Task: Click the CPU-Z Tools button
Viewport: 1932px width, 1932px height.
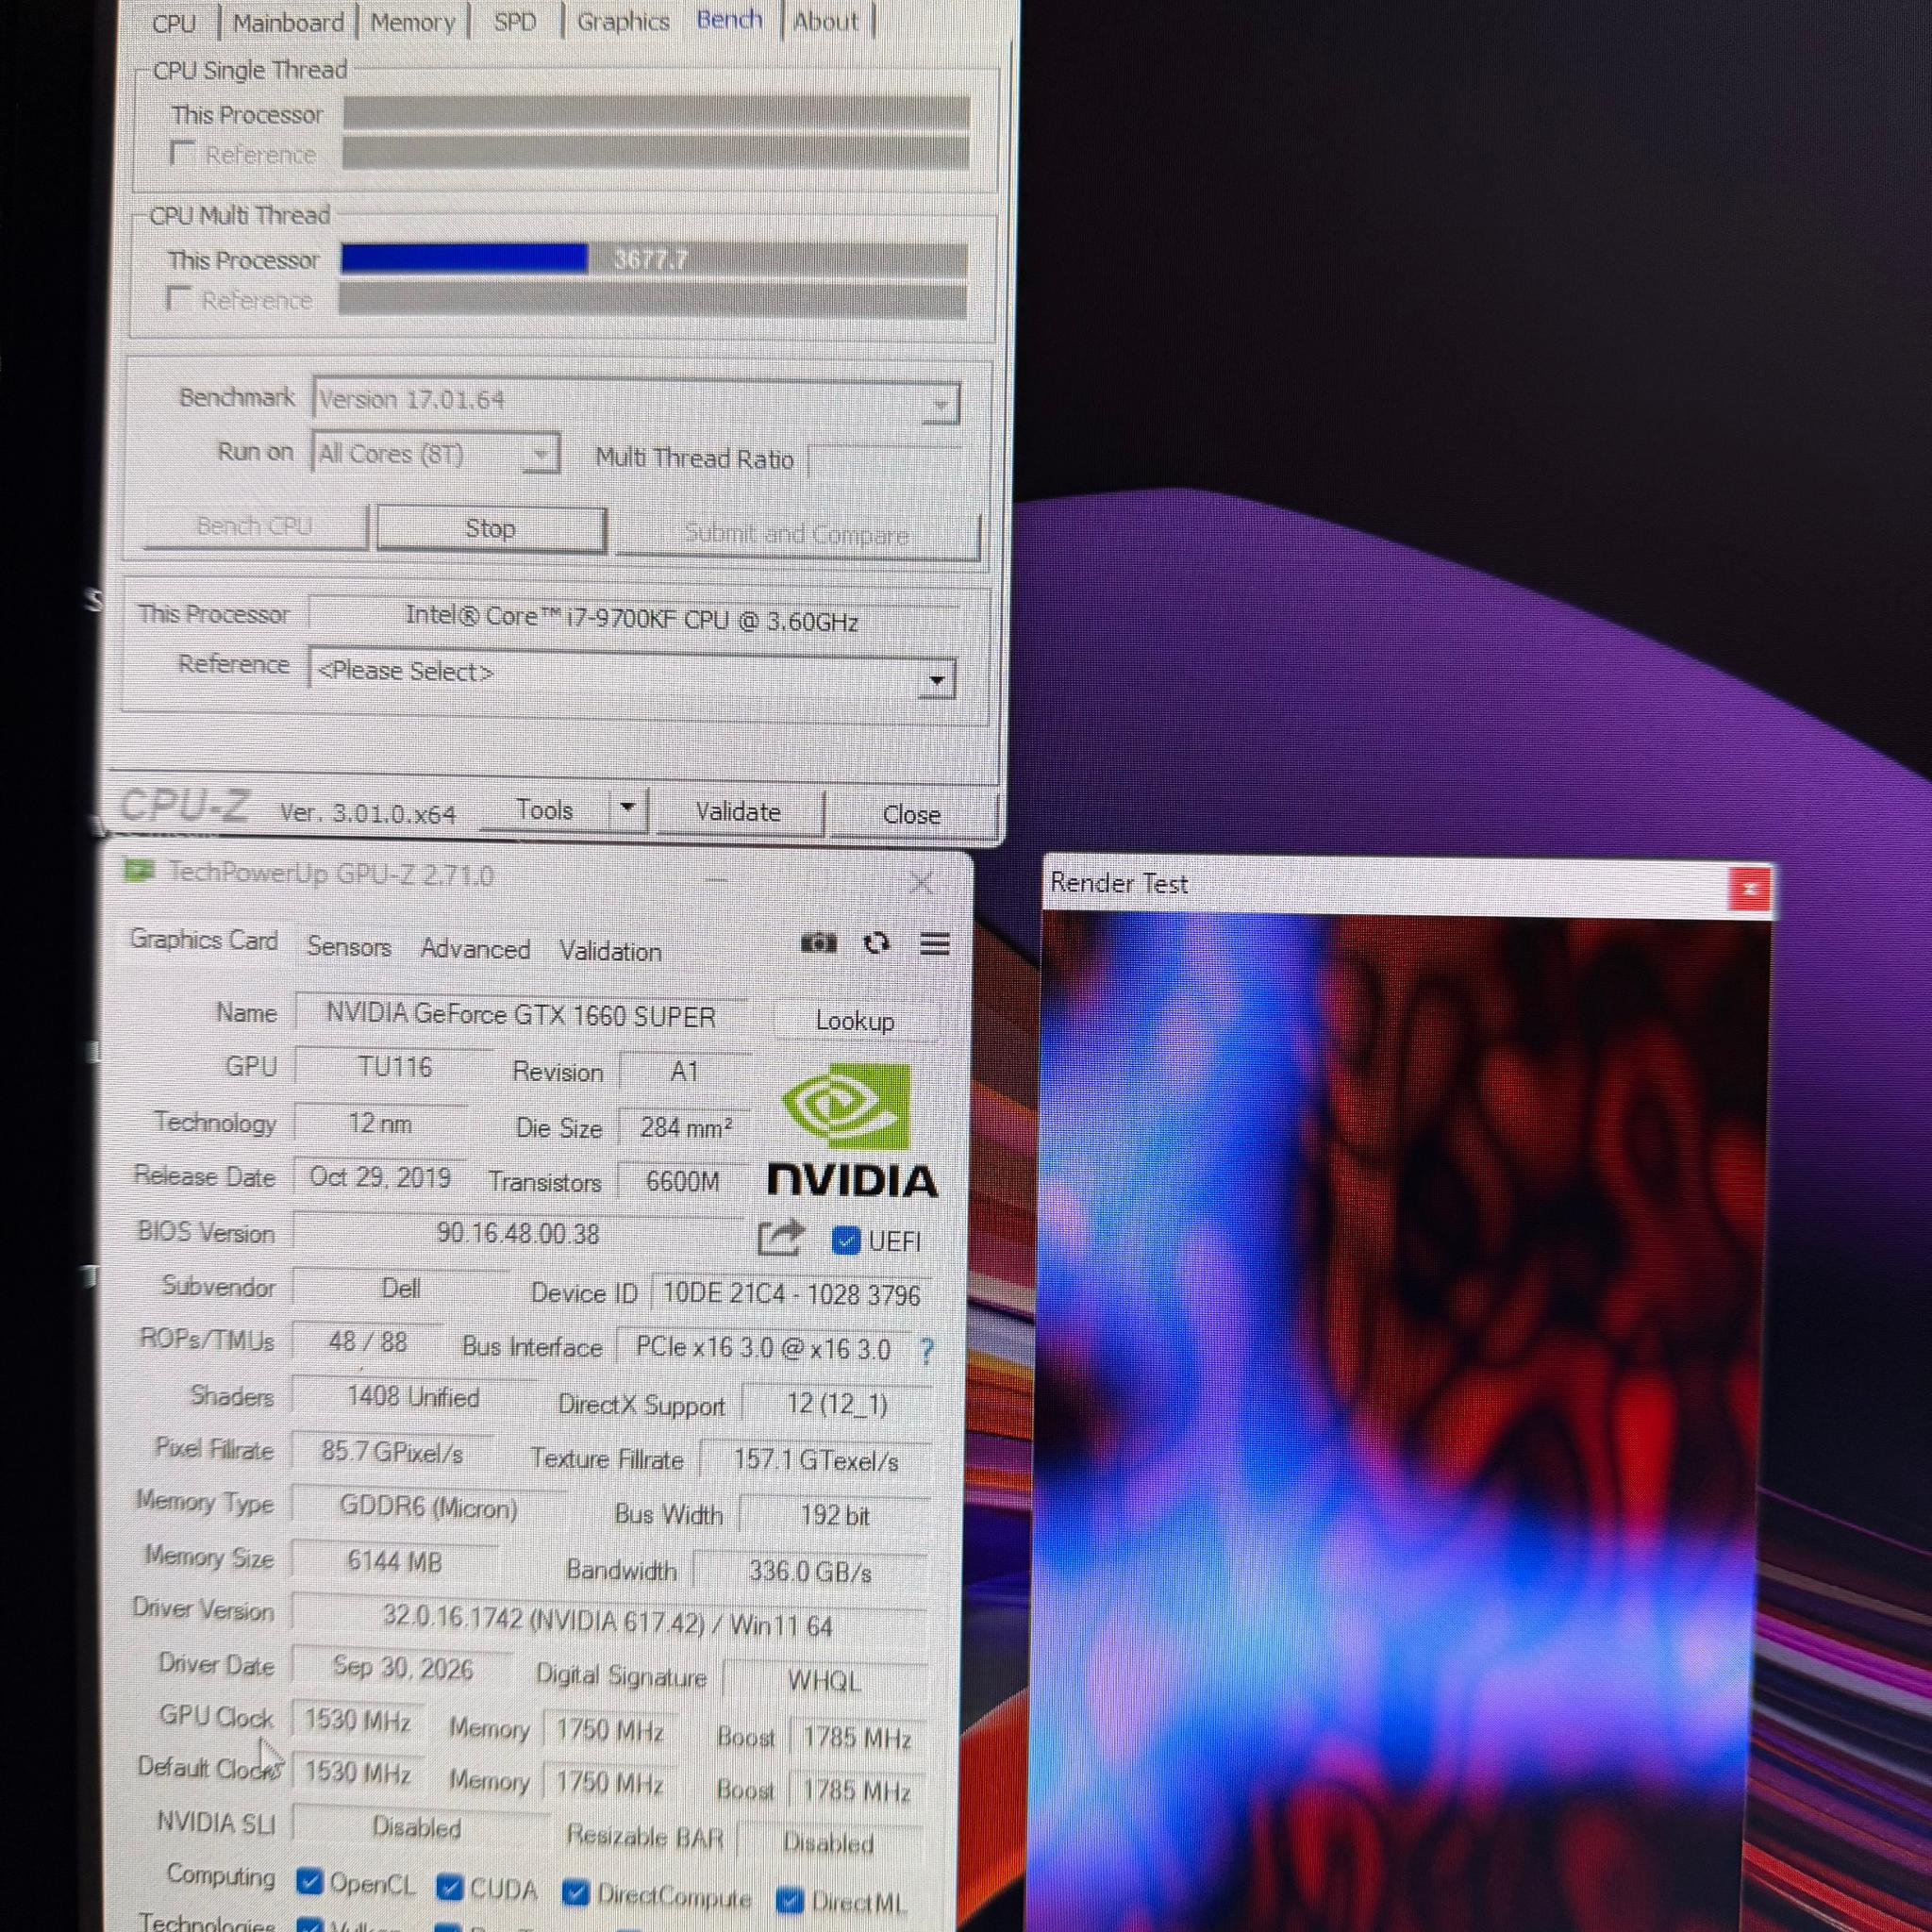Action: tap(545, 810)
